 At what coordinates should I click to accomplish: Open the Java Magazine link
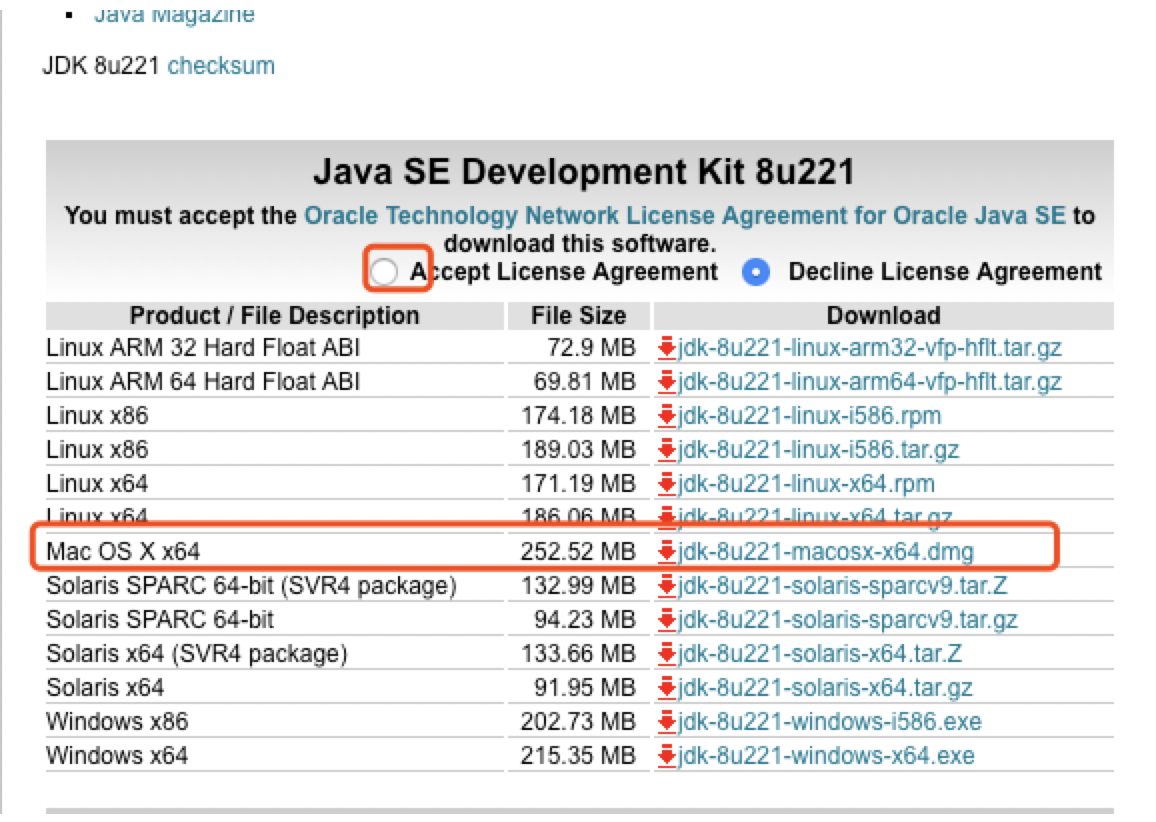tap(174, 14)
